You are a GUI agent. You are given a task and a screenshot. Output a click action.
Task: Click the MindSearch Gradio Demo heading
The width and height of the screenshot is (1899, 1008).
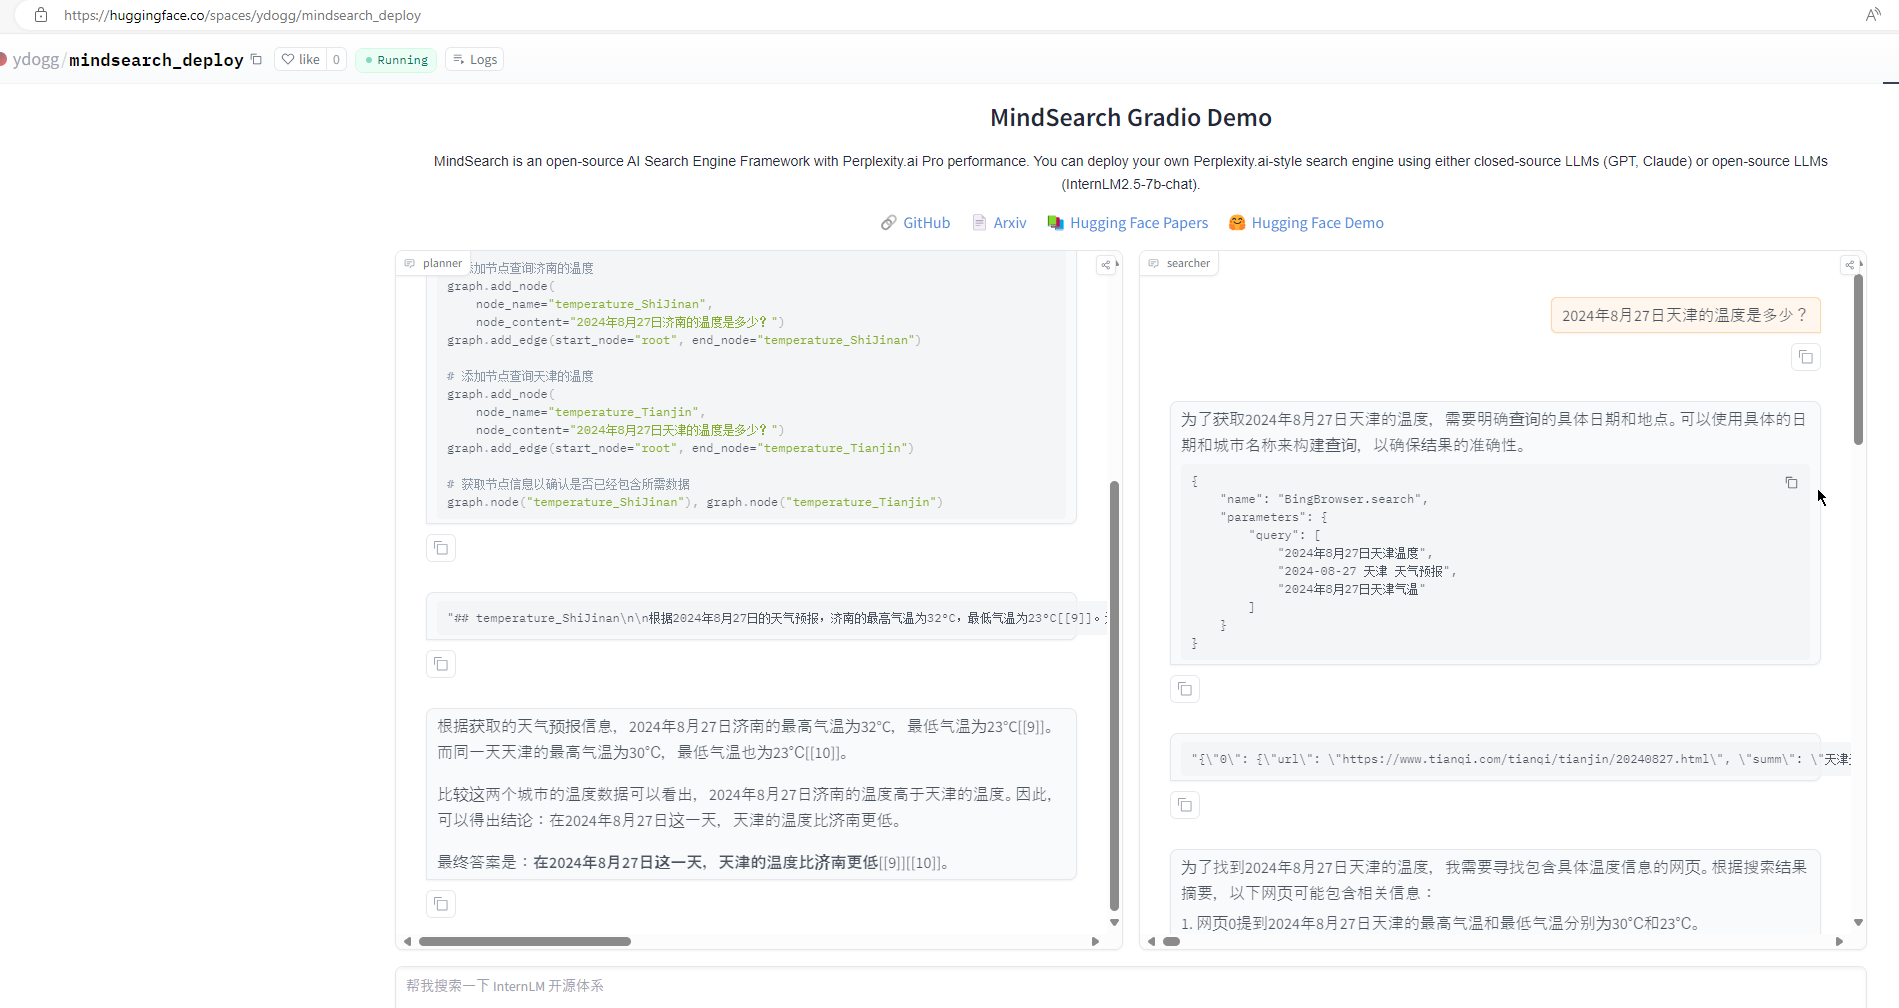1130,118
